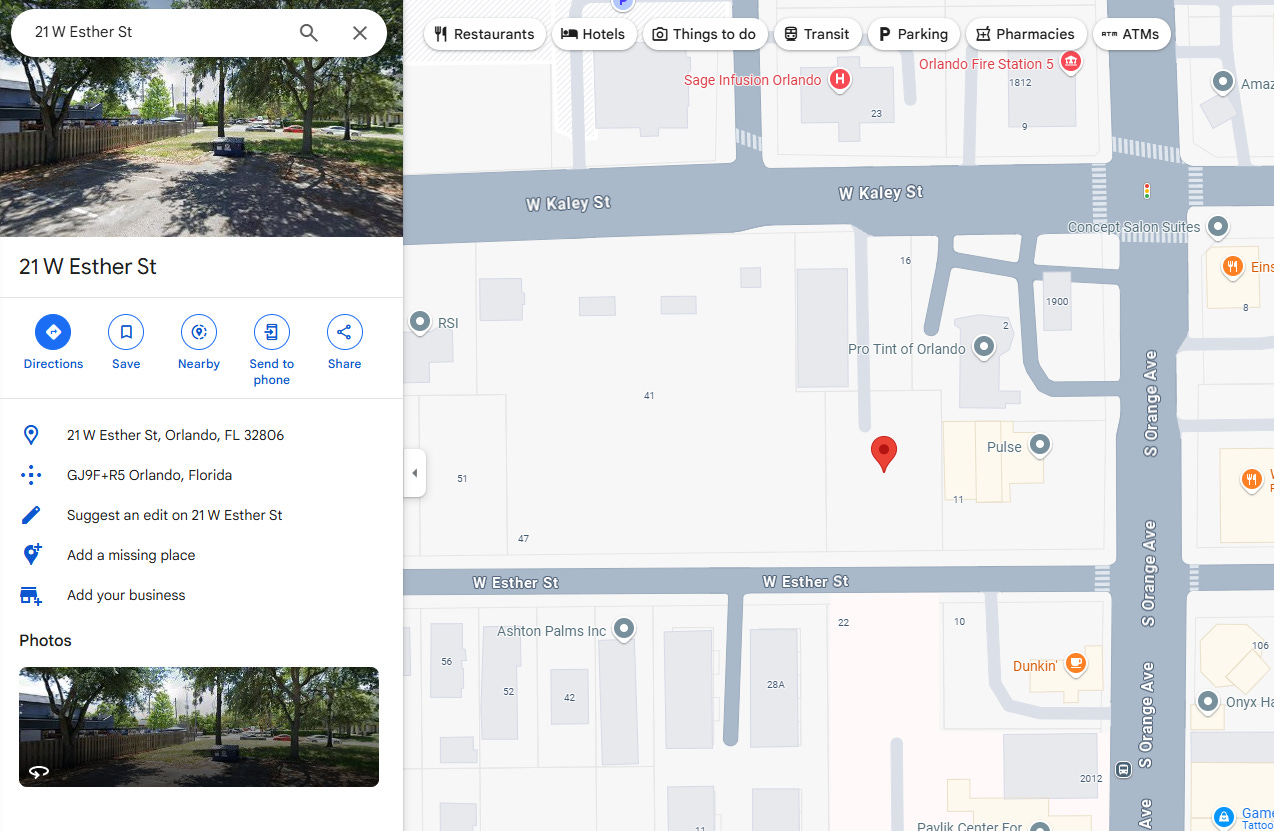Search Nearby this address
The image size is (1274, 831).
pyautogui.click(x=199, y=342)
